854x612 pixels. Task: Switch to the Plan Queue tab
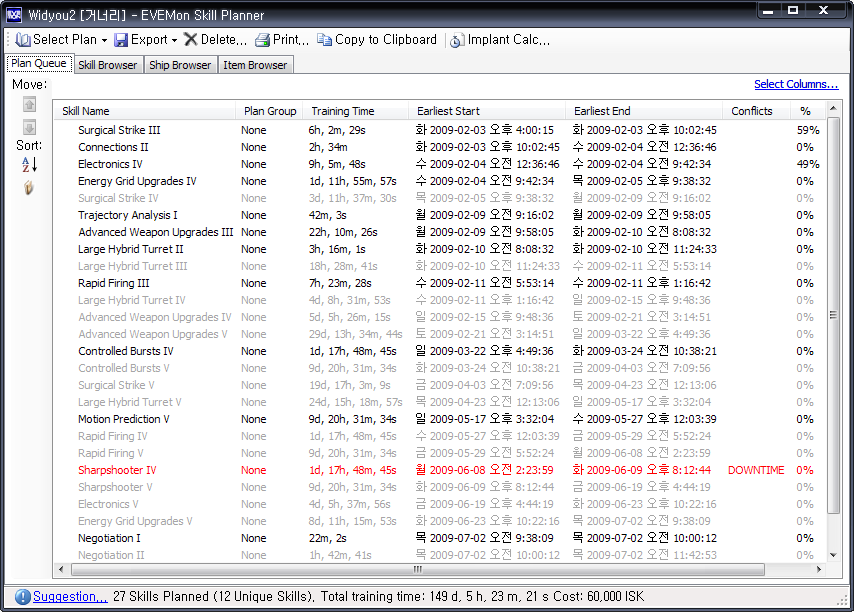point(39,63)
